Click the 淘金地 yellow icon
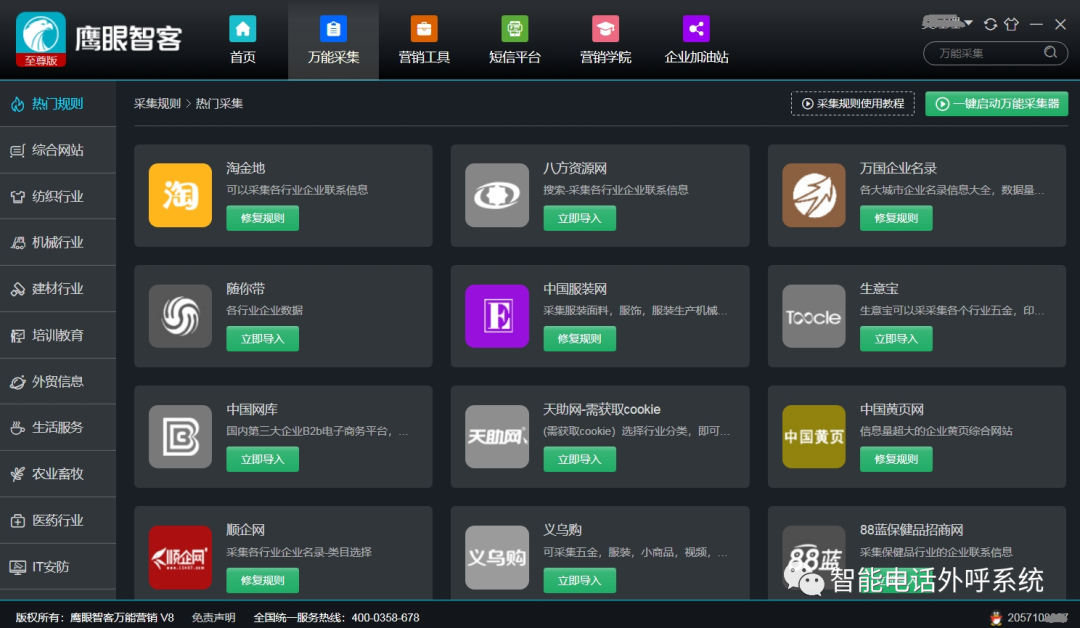This screenshot has height=628, width=1080. (180, 195)
